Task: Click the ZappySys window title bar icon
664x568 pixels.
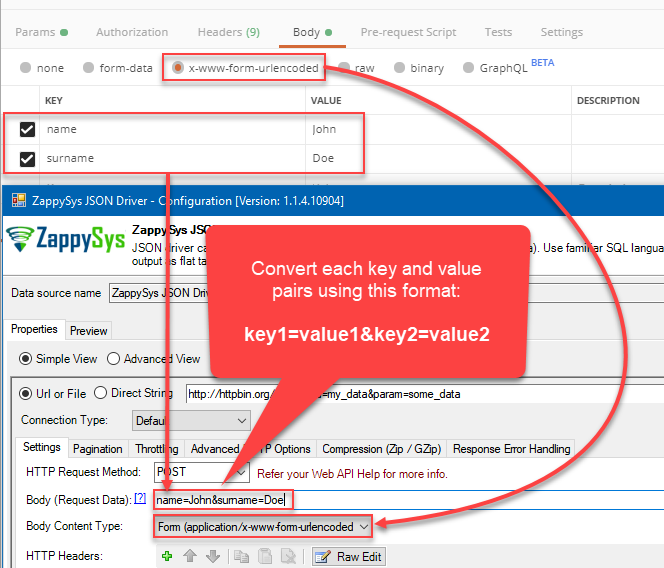Action: tap(18, 200)
